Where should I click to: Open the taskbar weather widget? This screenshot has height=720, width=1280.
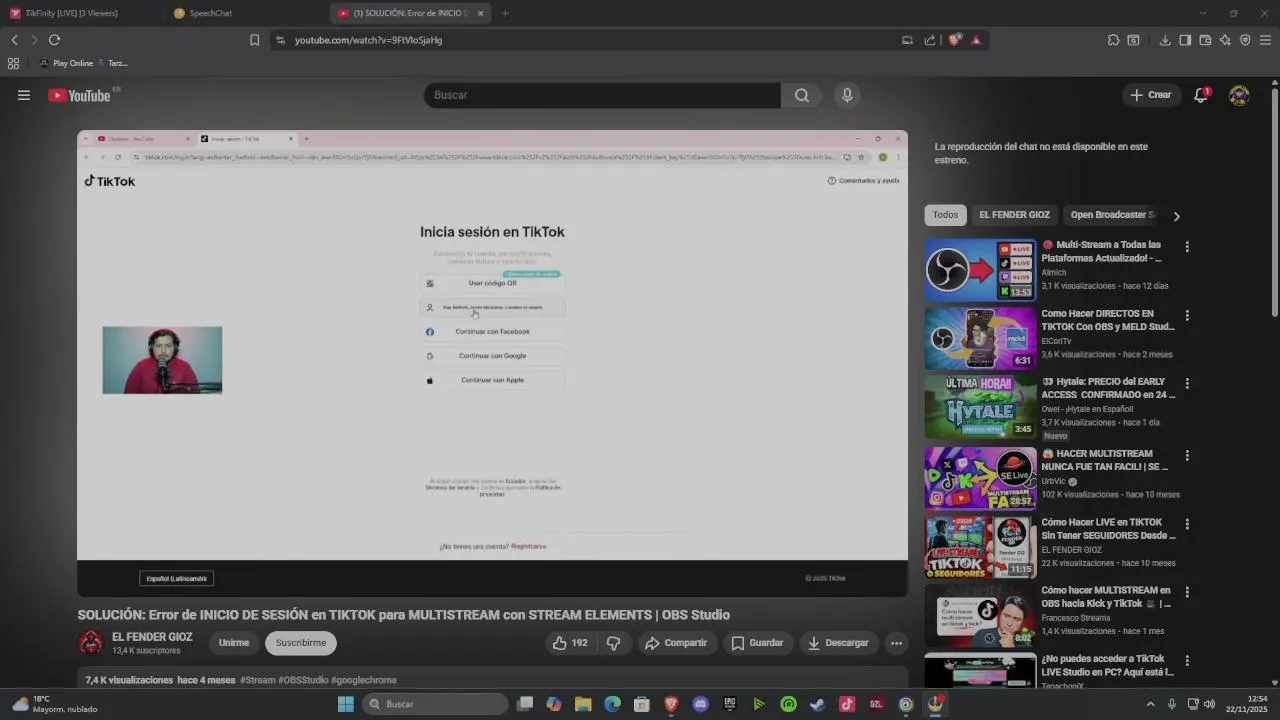[55, 704]
